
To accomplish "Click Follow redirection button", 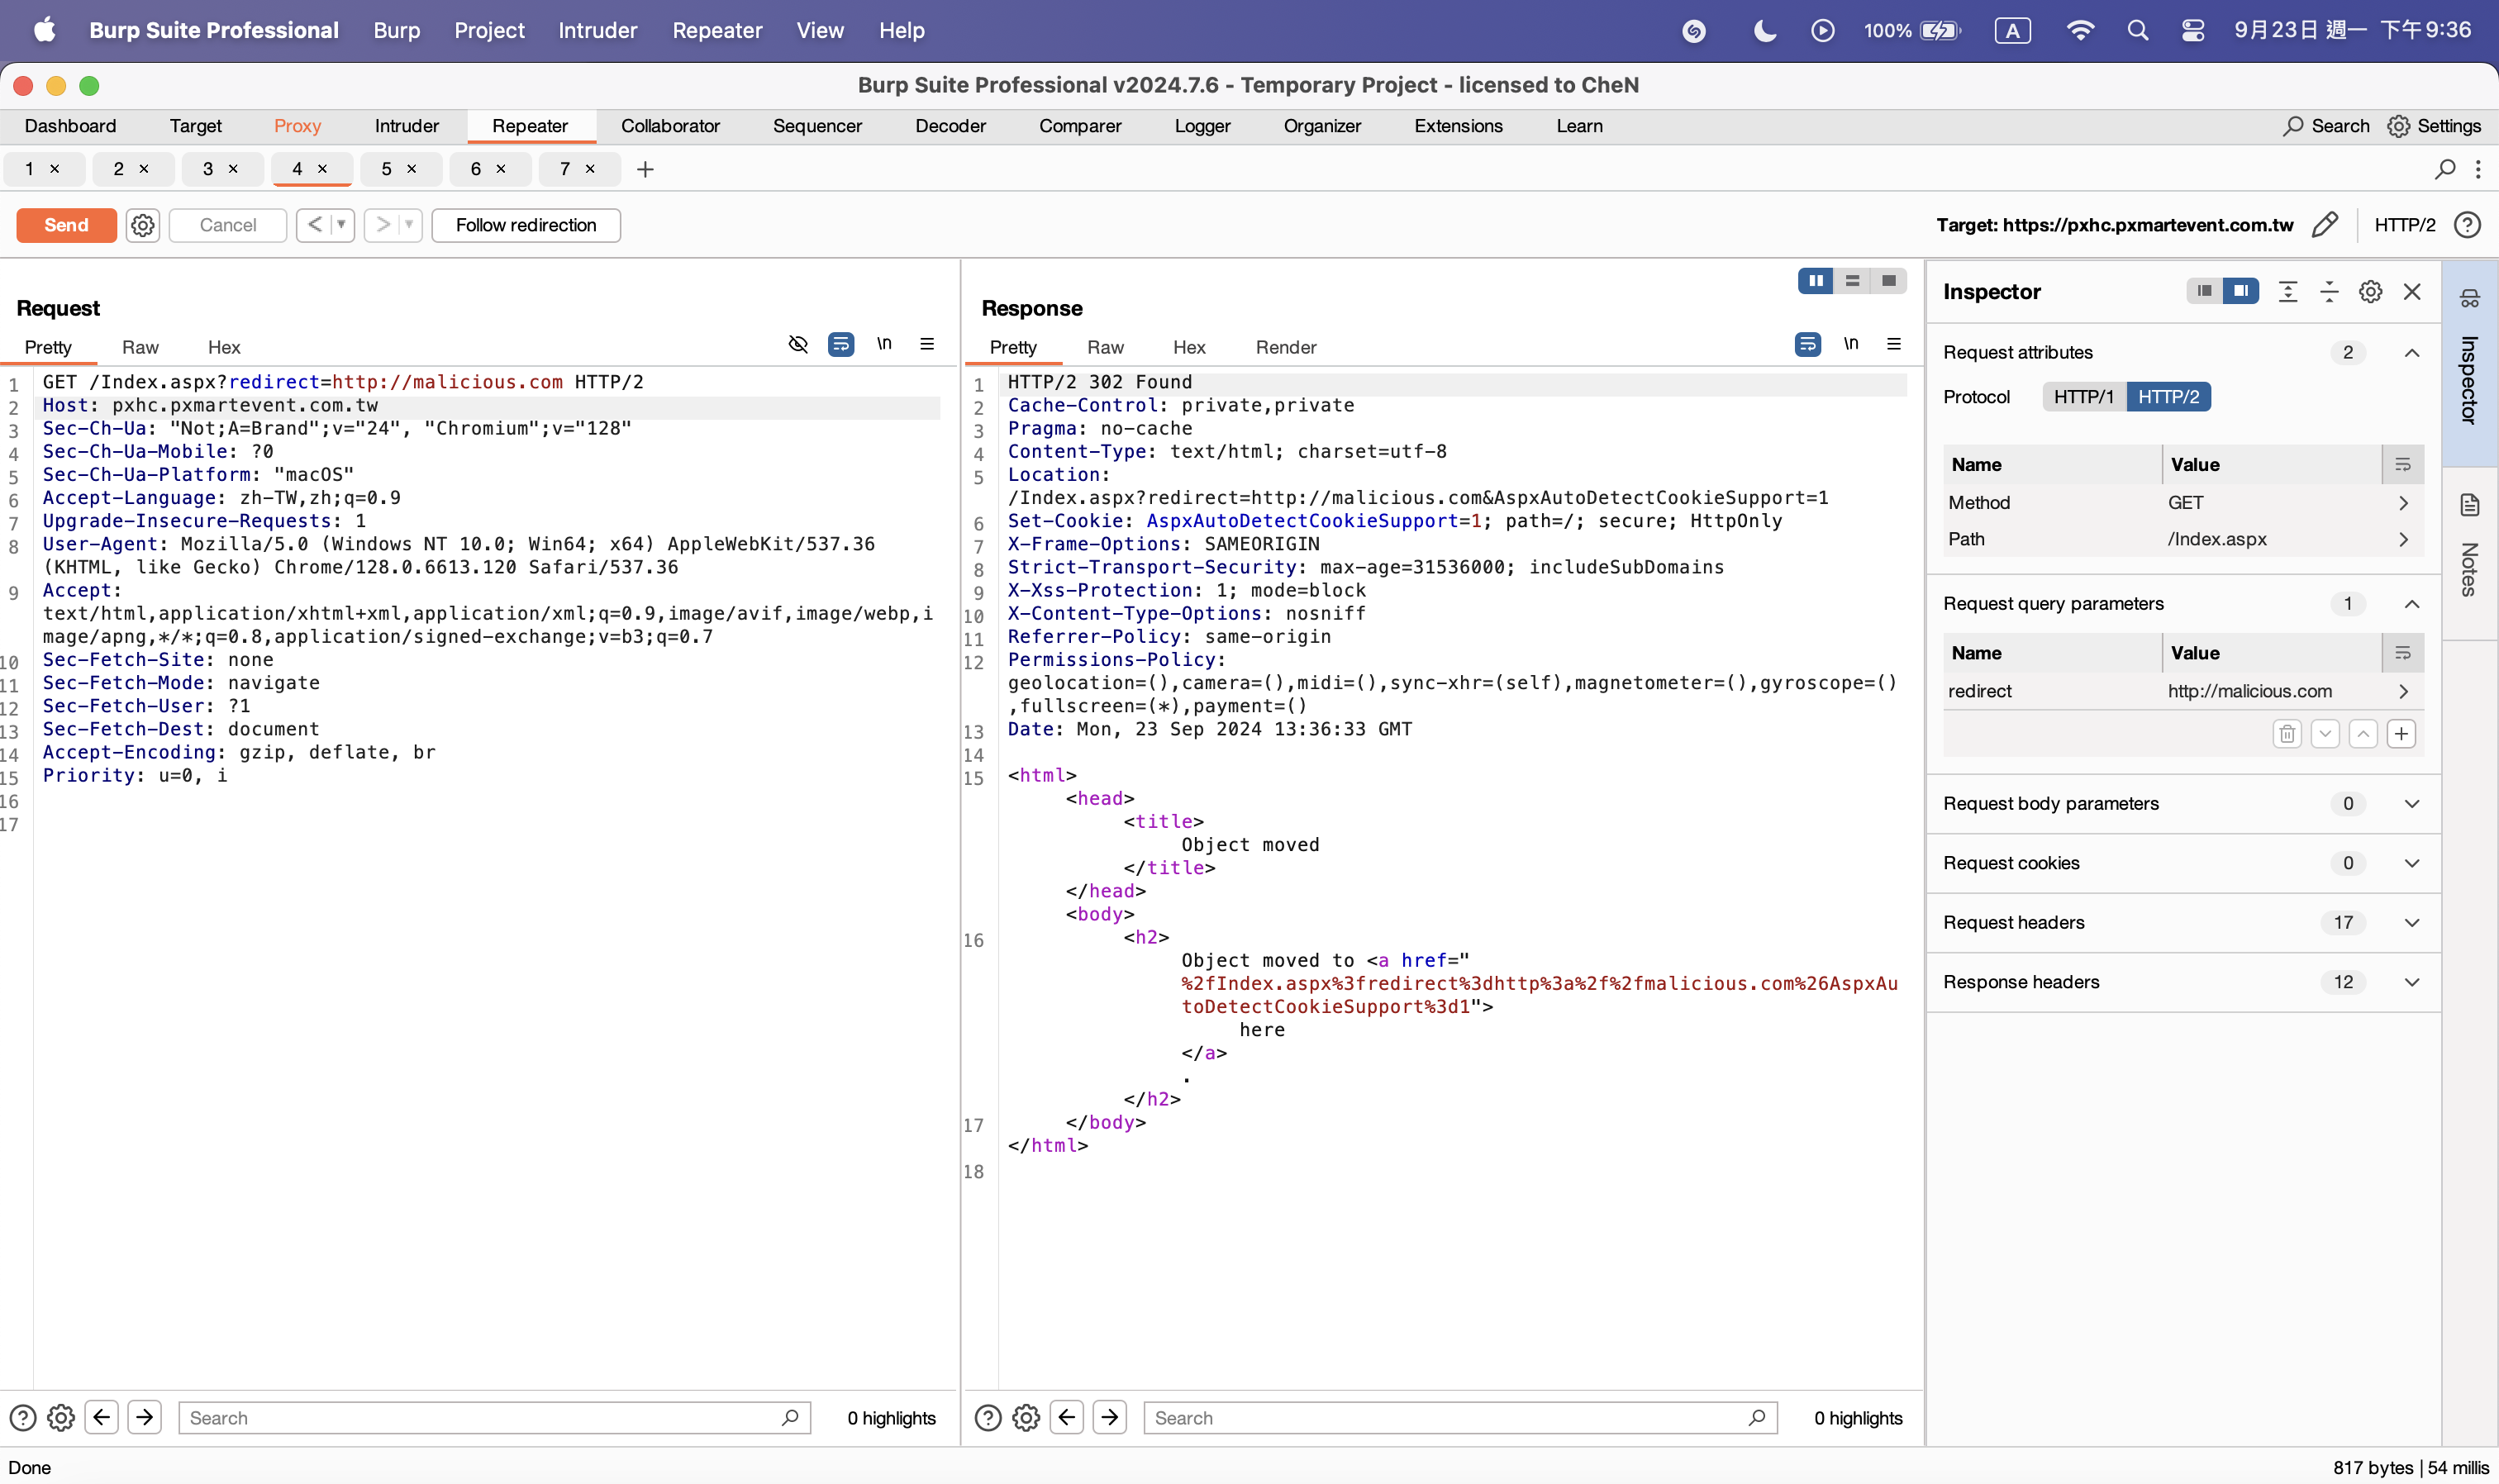I will click(526, 225).
